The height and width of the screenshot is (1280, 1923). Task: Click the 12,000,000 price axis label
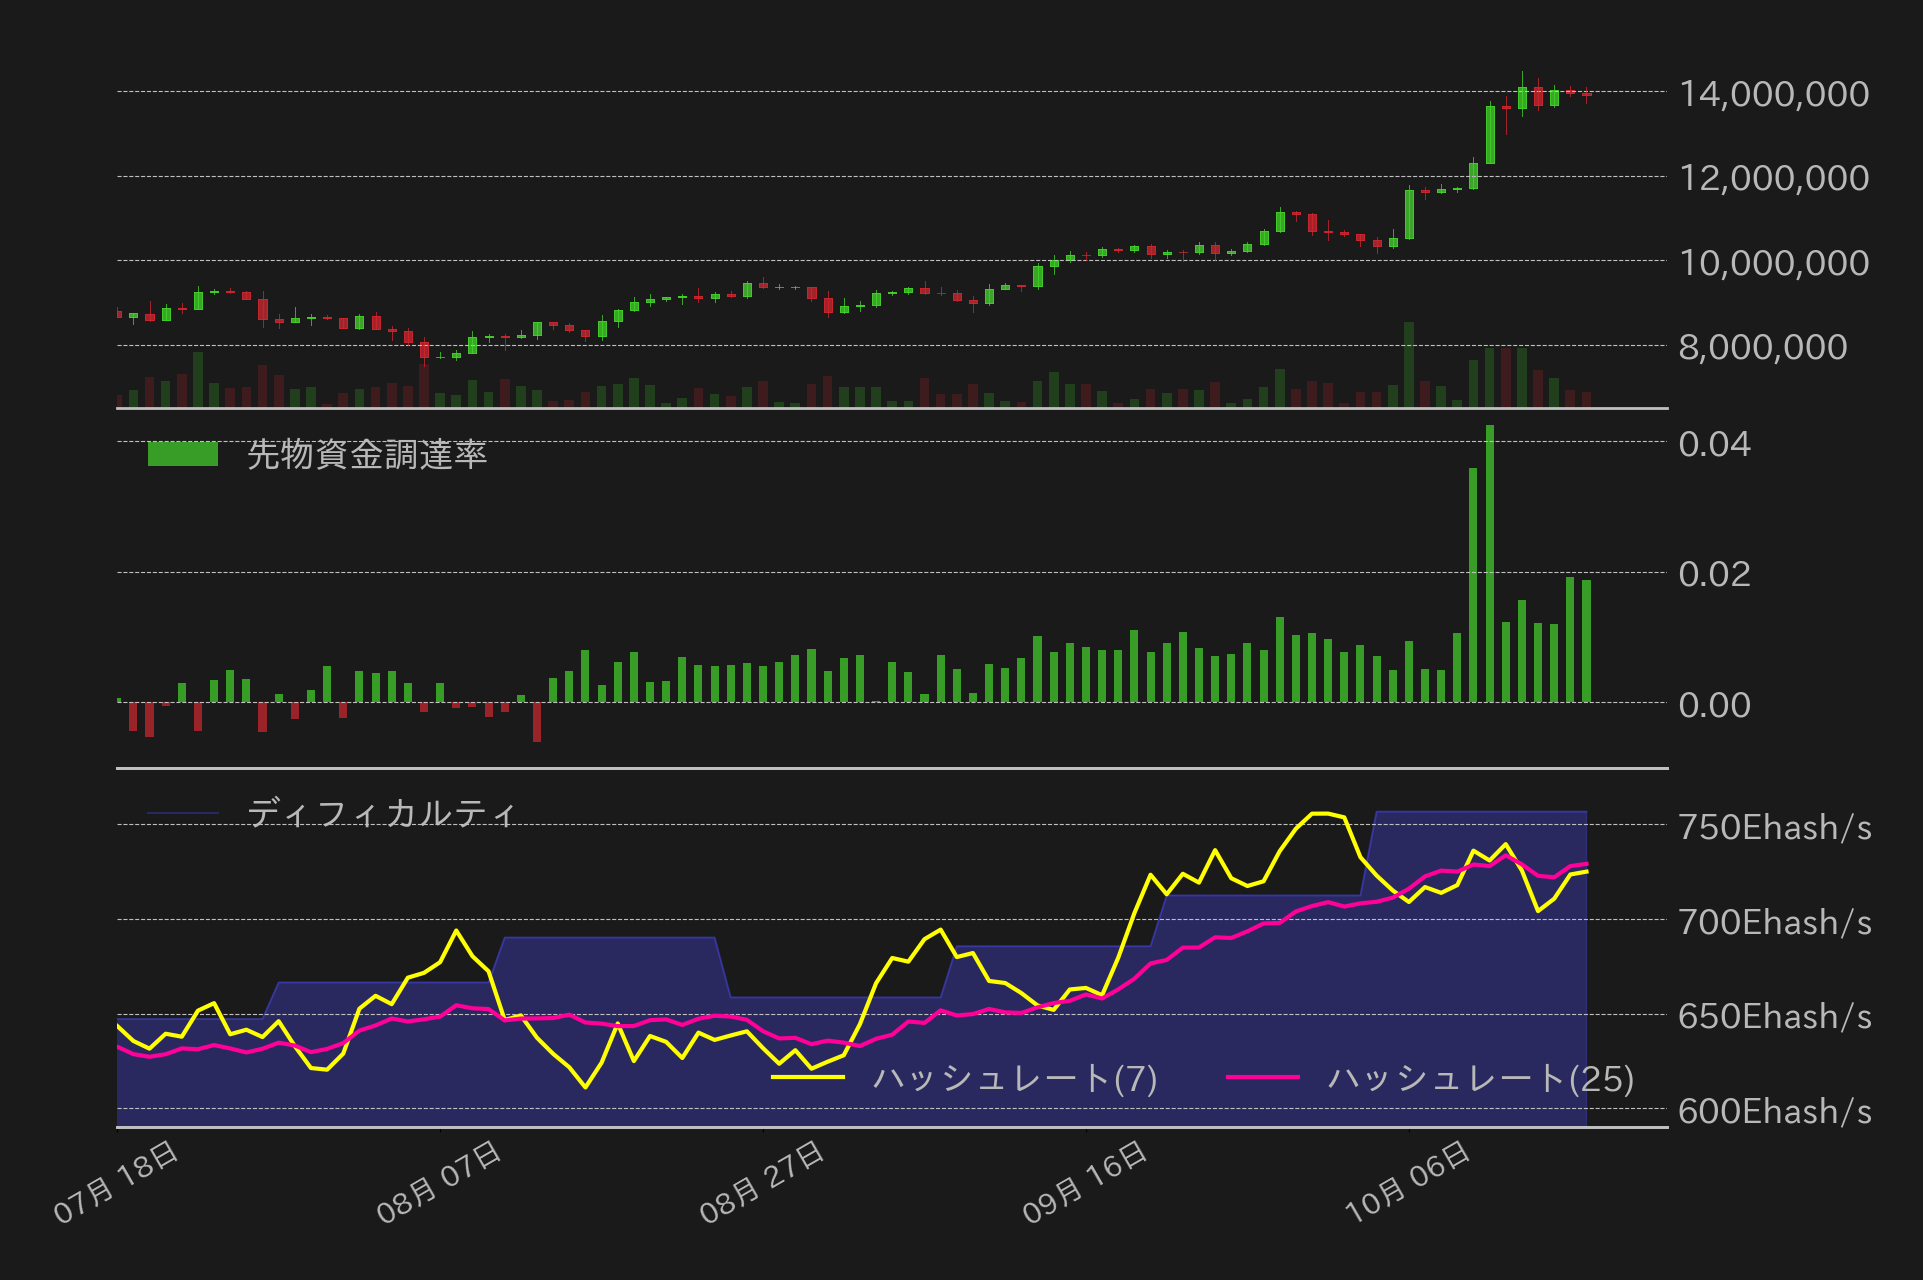coord(1773,178)
